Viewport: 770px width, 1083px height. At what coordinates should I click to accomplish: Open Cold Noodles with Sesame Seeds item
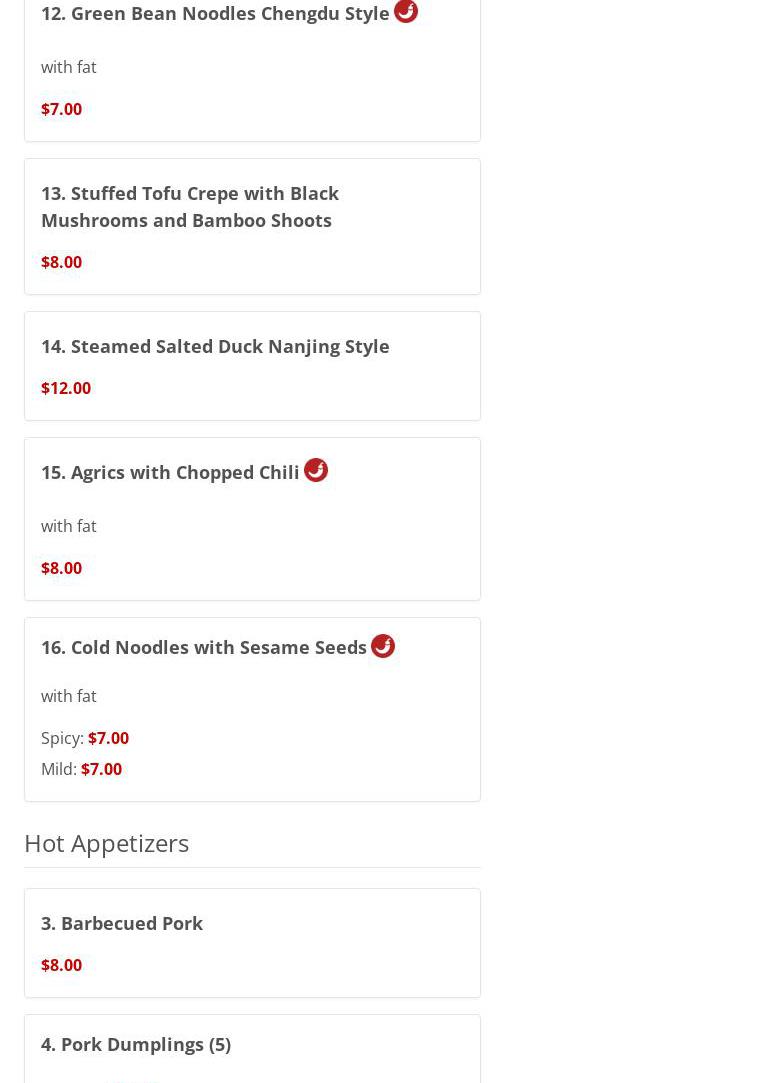coord(204,647)
